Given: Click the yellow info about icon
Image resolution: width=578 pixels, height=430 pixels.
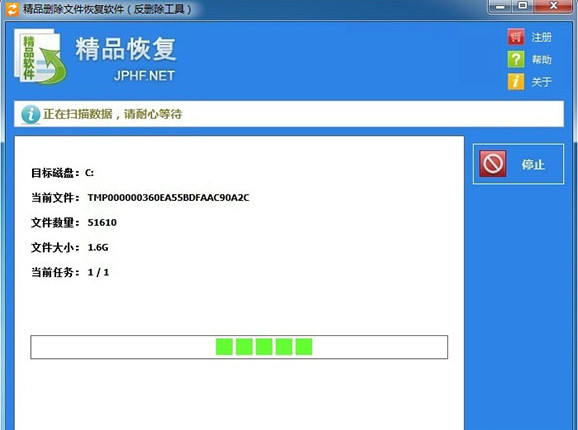Looking at the screenshot, I should tap(516, 81).
